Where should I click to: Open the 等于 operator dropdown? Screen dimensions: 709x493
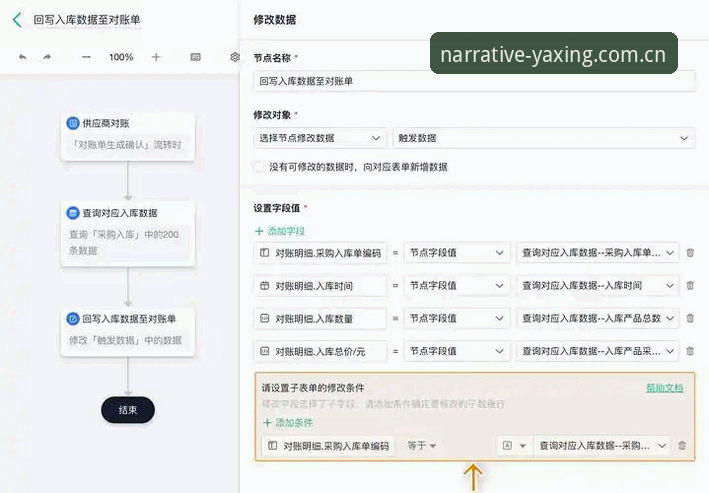click(421, 446)
